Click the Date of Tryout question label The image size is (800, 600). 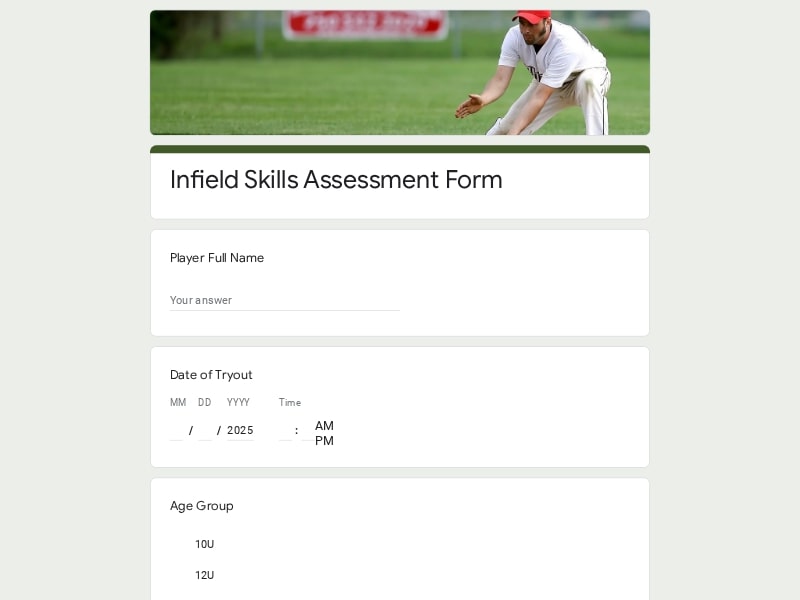click(x=211, y=374)
